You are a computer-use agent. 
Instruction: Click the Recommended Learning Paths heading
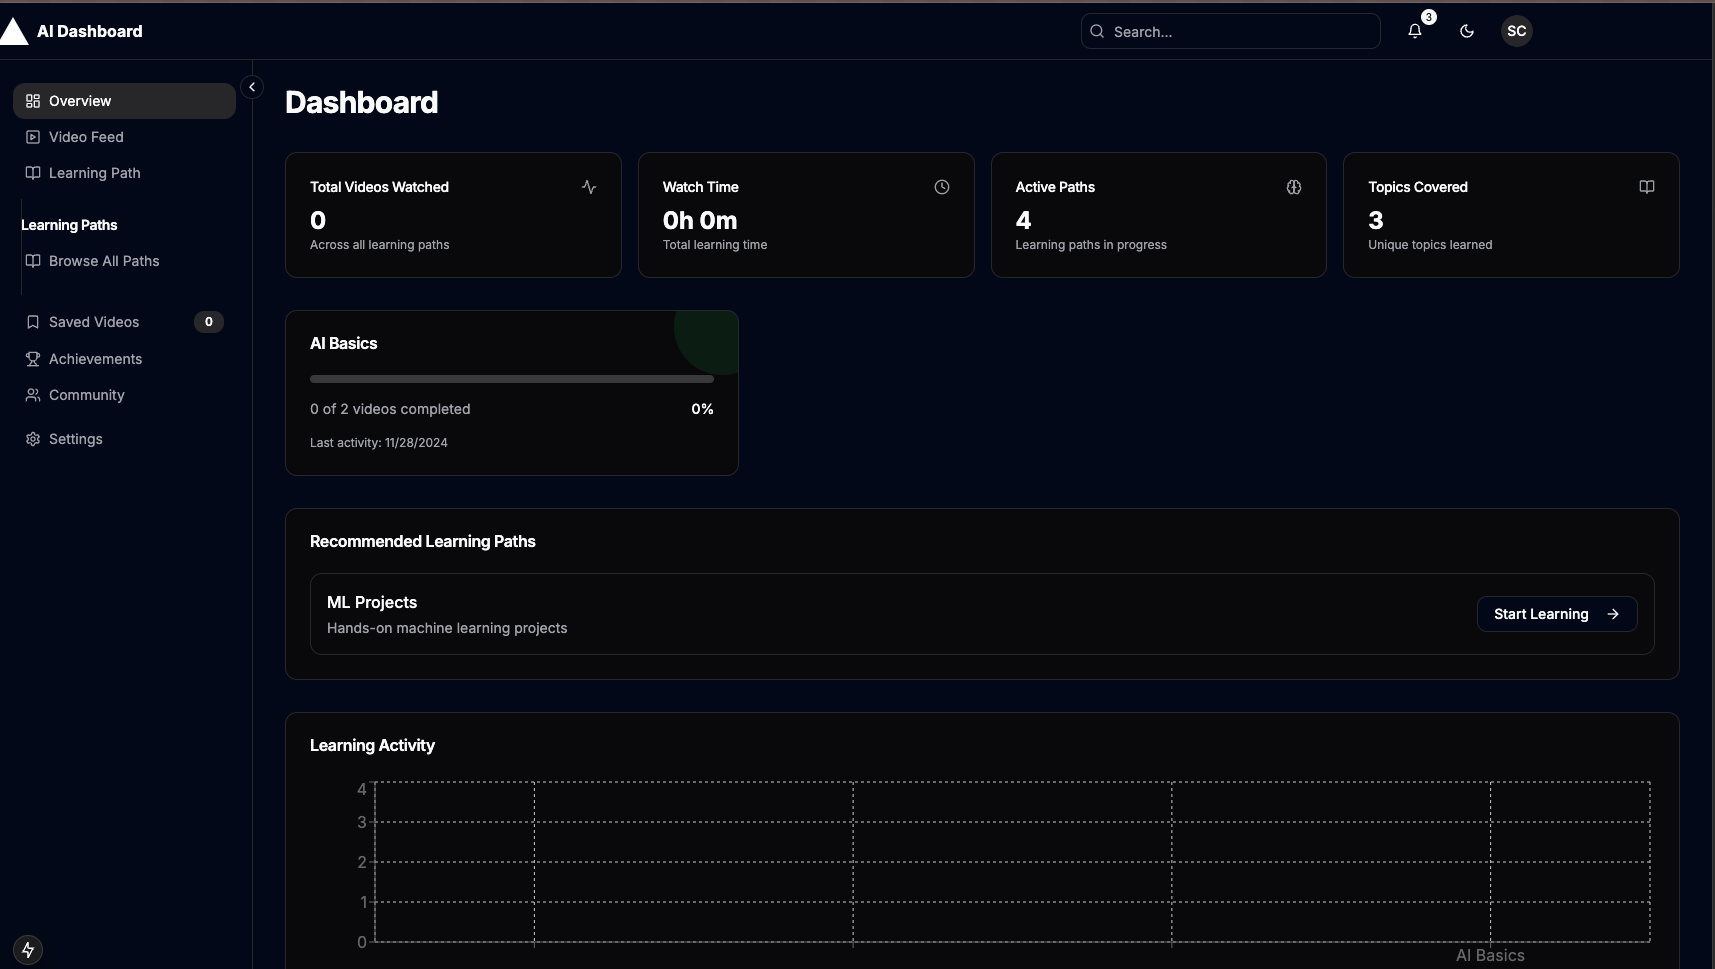coord(423,541)
